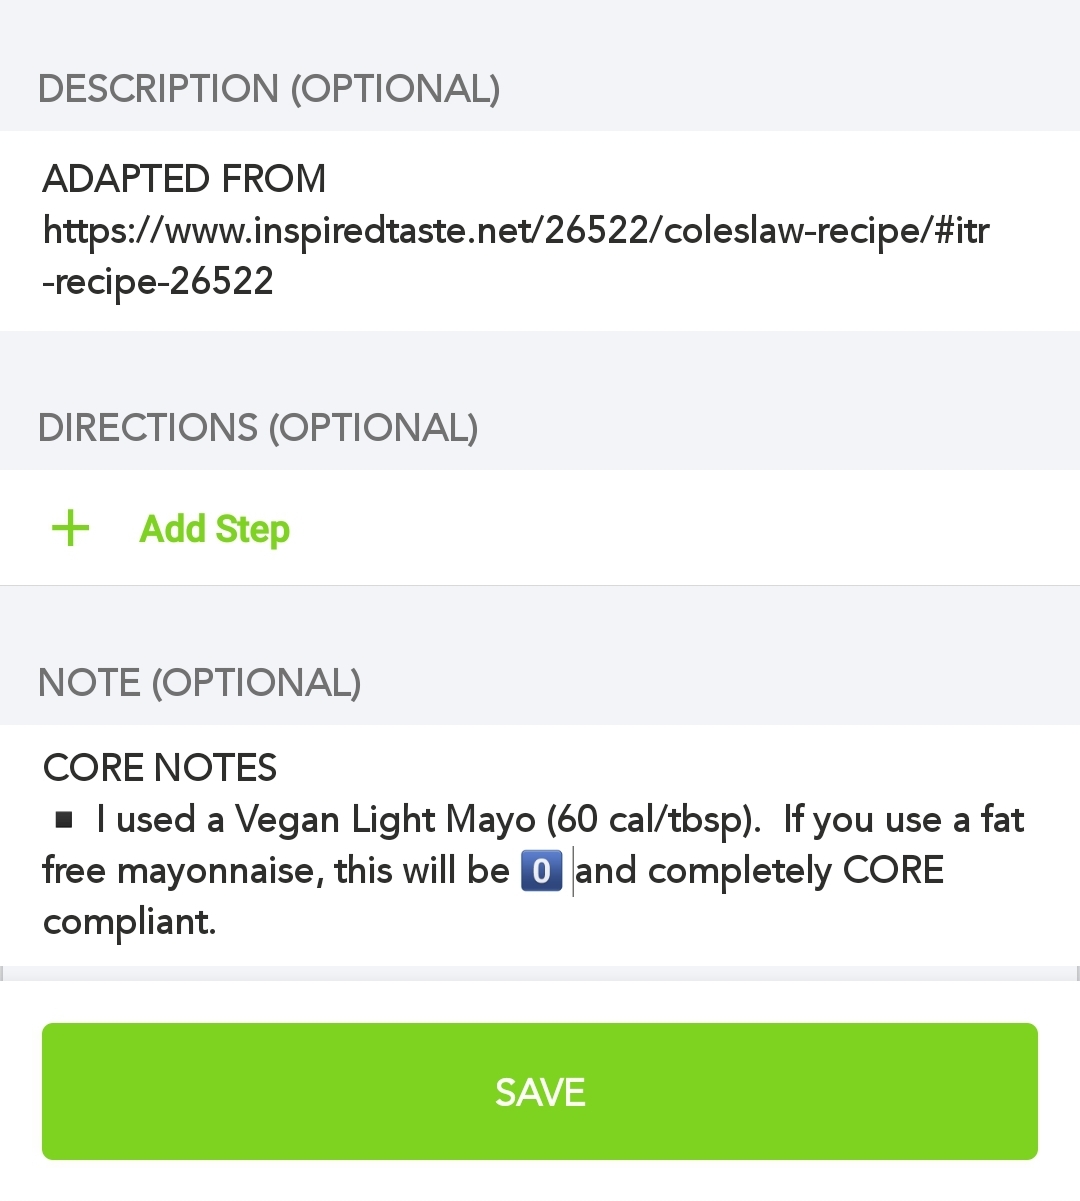Click '(60 cal/tbsp)' in the note
This screenshot has width=1080, height=1201.
(x=654, y=820)
